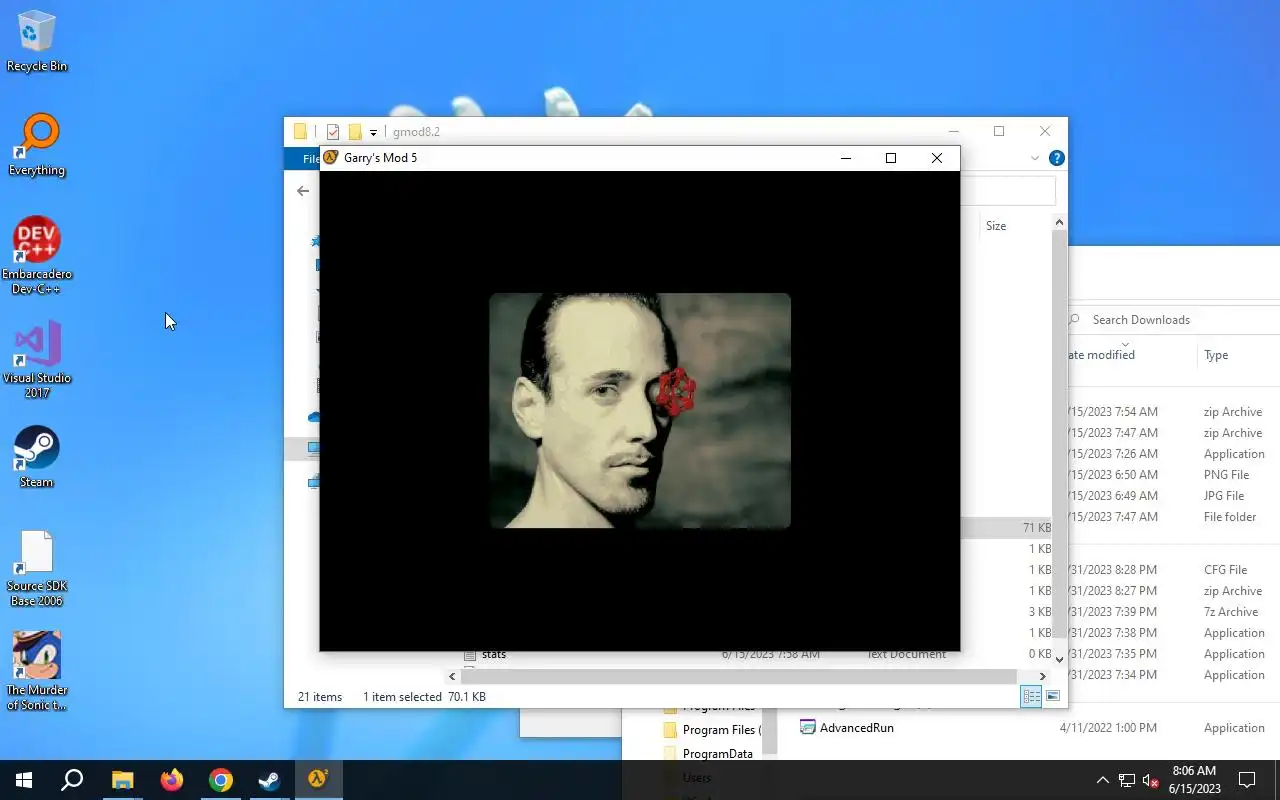
Task: Select Downloads row dated 6/15/2023 7:54 AM
Action: (x=1173, y=412)
